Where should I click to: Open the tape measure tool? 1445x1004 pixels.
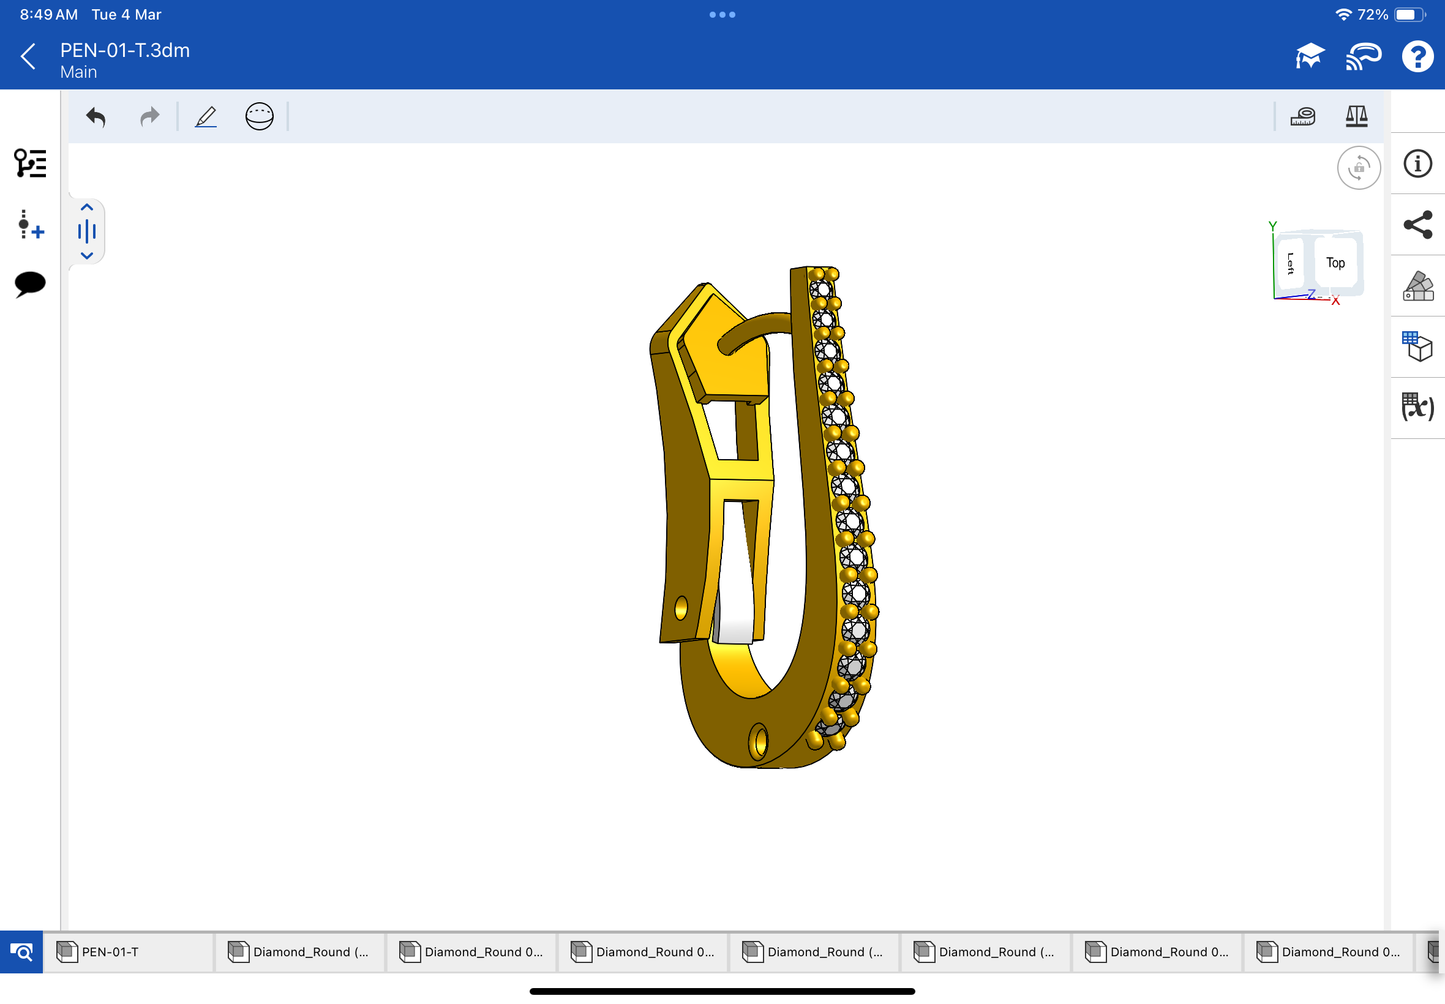pyautogui.click(x=1302, y=117)
